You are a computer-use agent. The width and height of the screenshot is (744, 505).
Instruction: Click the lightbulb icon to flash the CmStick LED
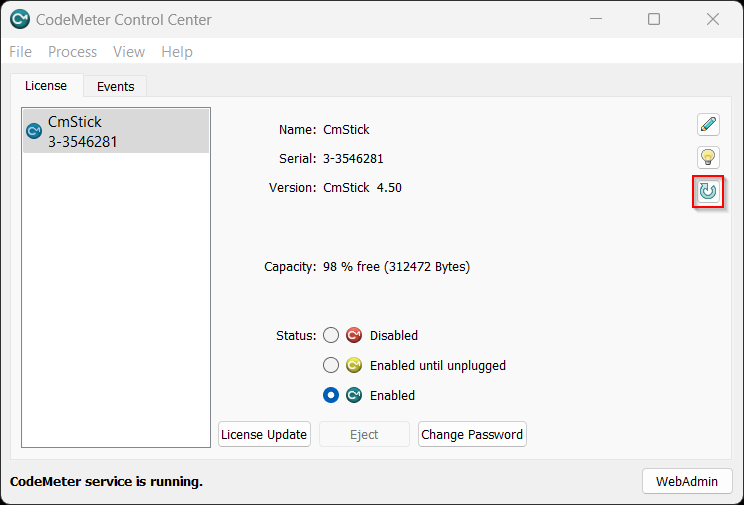coord(708,157)
